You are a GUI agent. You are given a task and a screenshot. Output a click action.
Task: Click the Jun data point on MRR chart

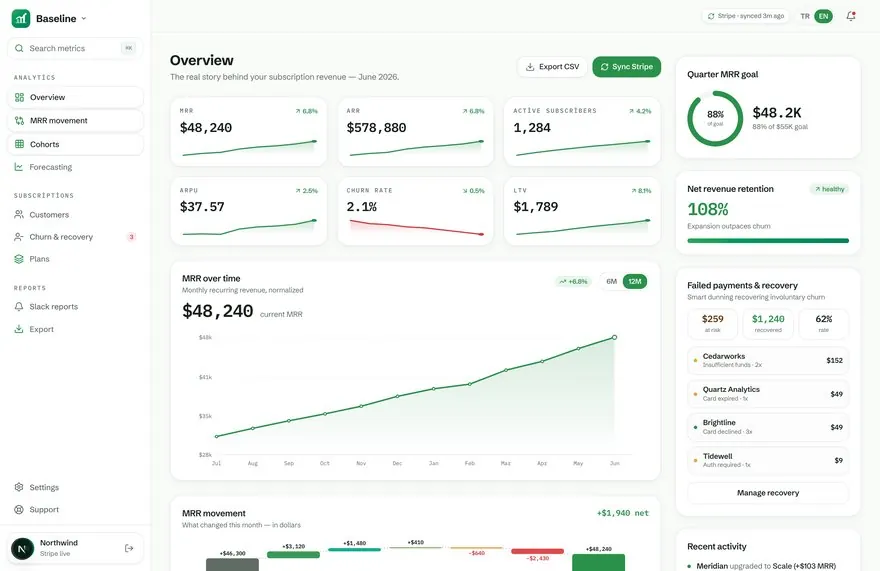coord(615,337)
